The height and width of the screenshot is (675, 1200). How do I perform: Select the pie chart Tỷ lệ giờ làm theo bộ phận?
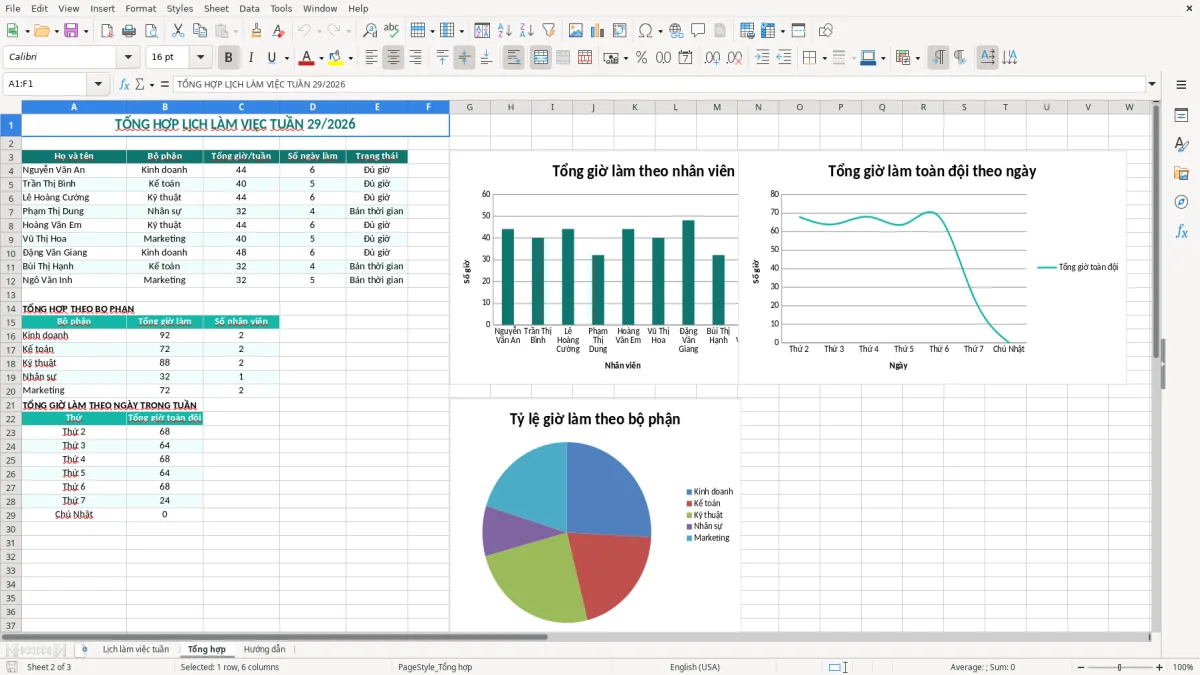point(595,516)
